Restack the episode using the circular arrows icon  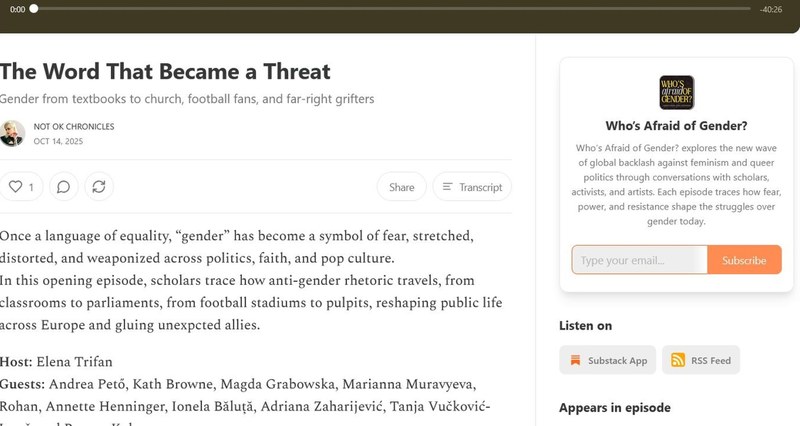[x=98, y=187]
